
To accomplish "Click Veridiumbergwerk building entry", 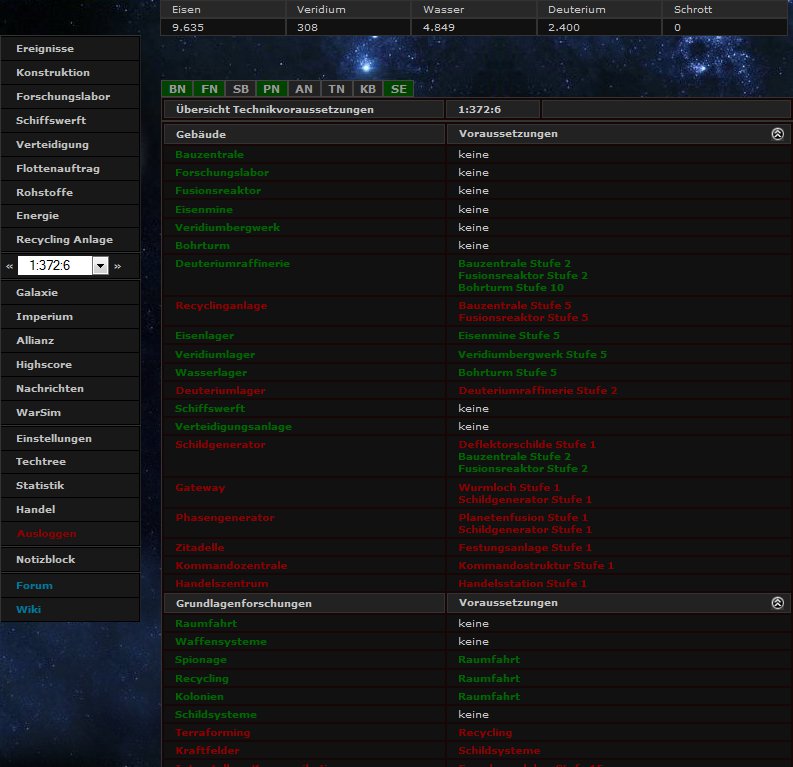I will 228,228.
